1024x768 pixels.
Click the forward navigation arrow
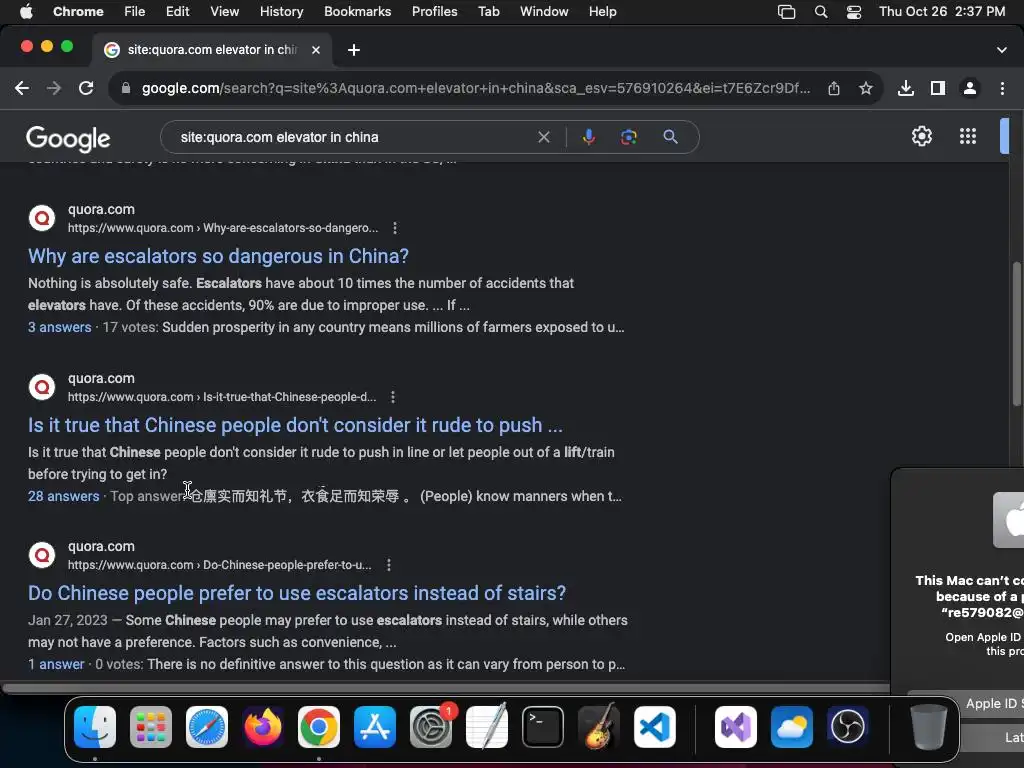[54, 88]
